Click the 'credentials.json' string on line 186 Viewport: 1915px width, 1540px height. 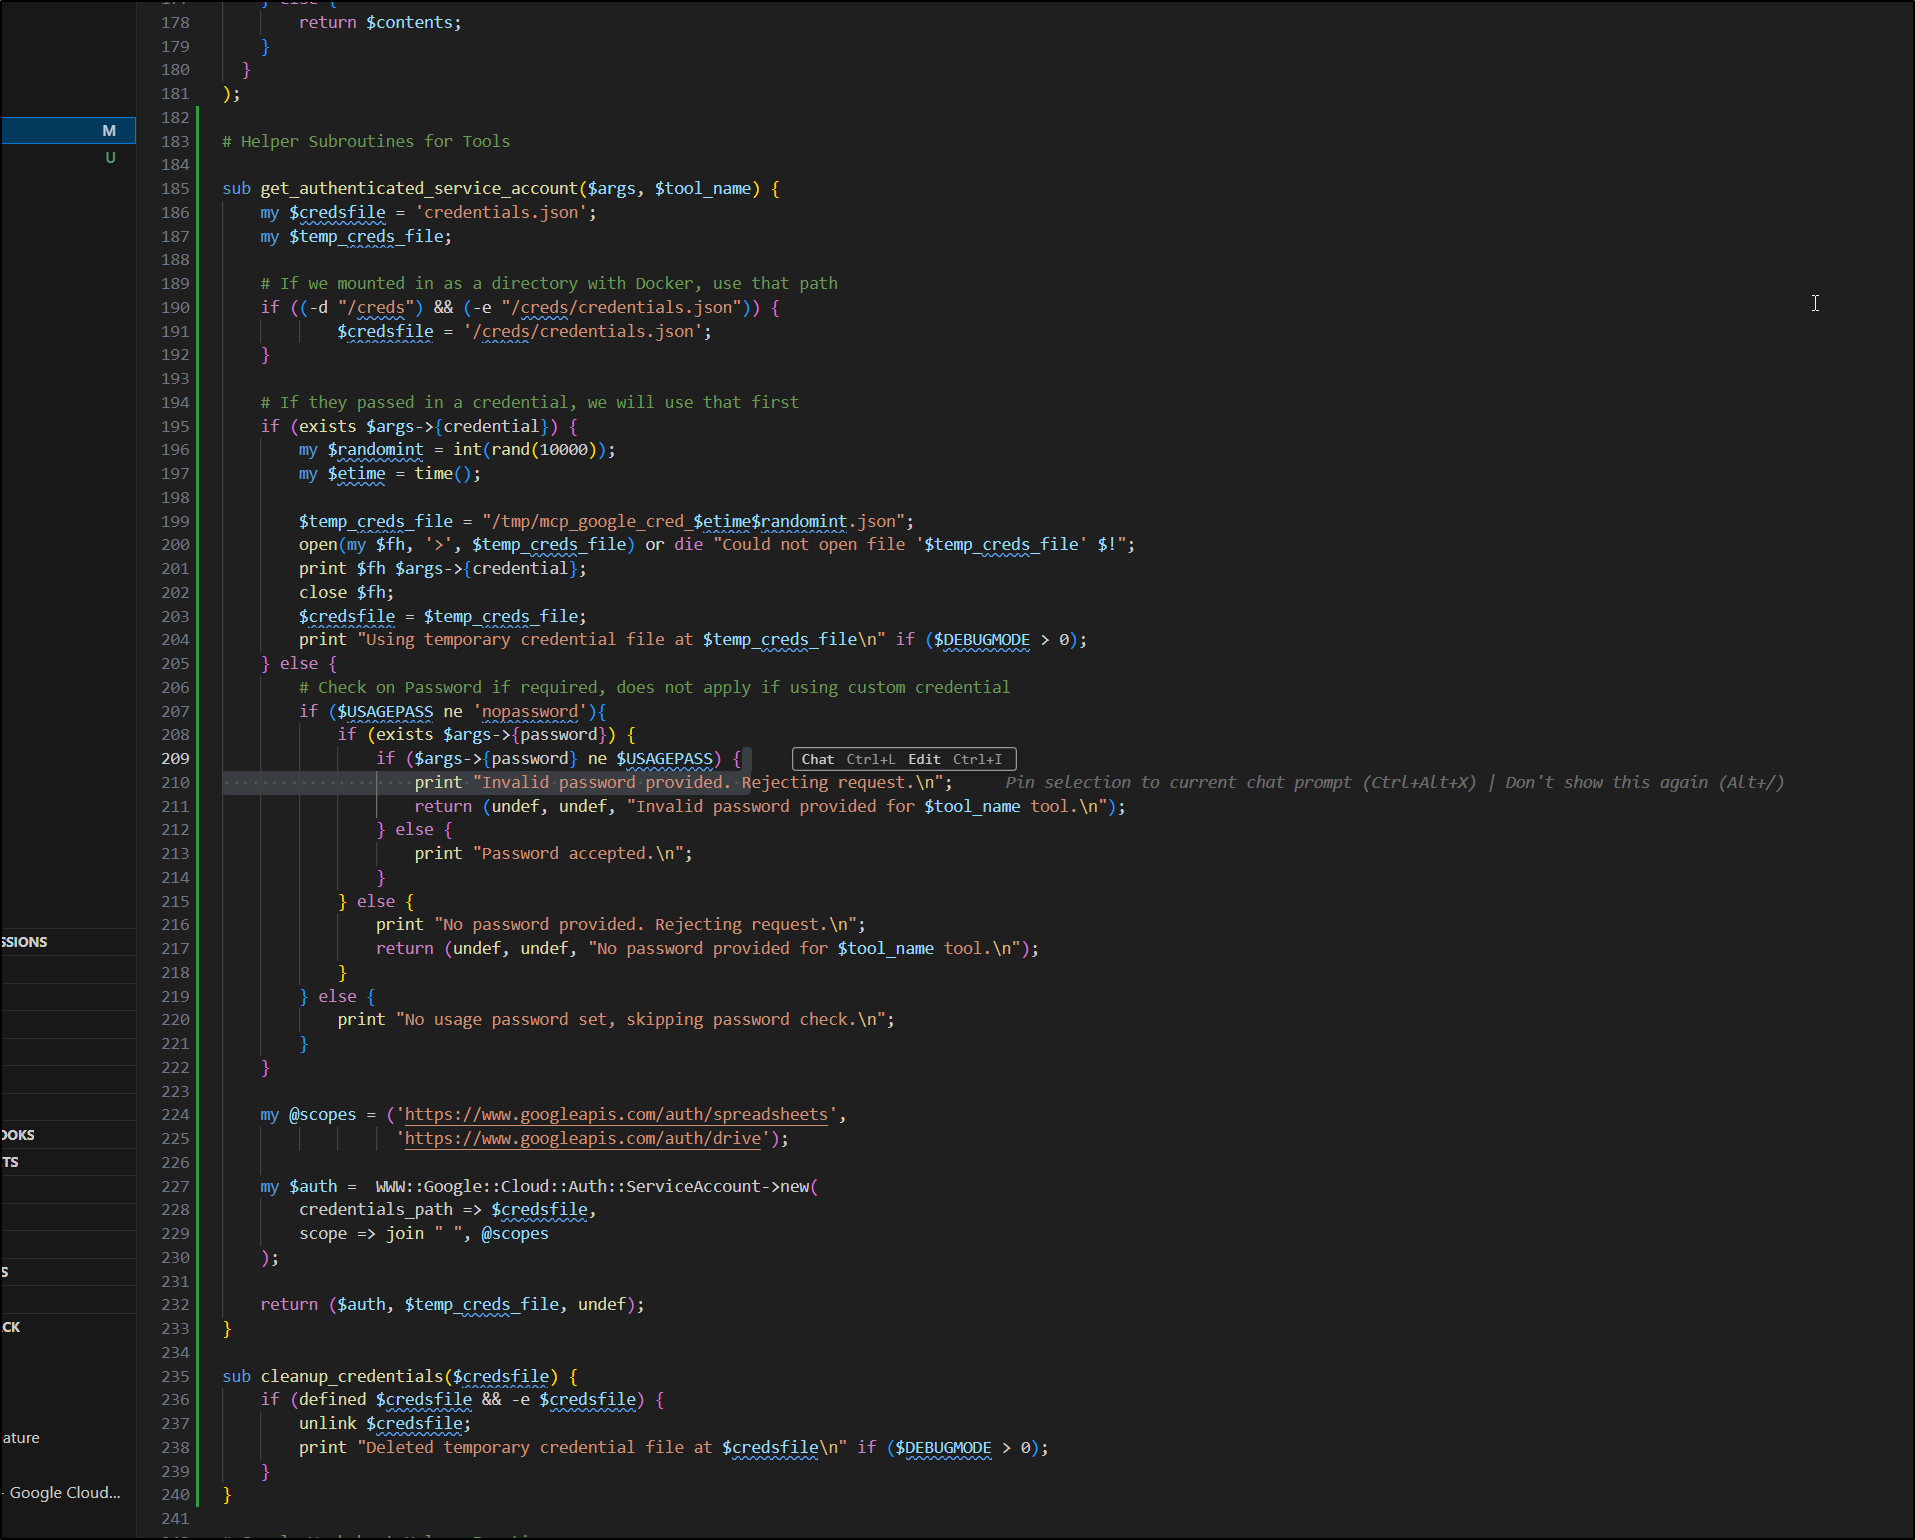(x=501, y=212)
